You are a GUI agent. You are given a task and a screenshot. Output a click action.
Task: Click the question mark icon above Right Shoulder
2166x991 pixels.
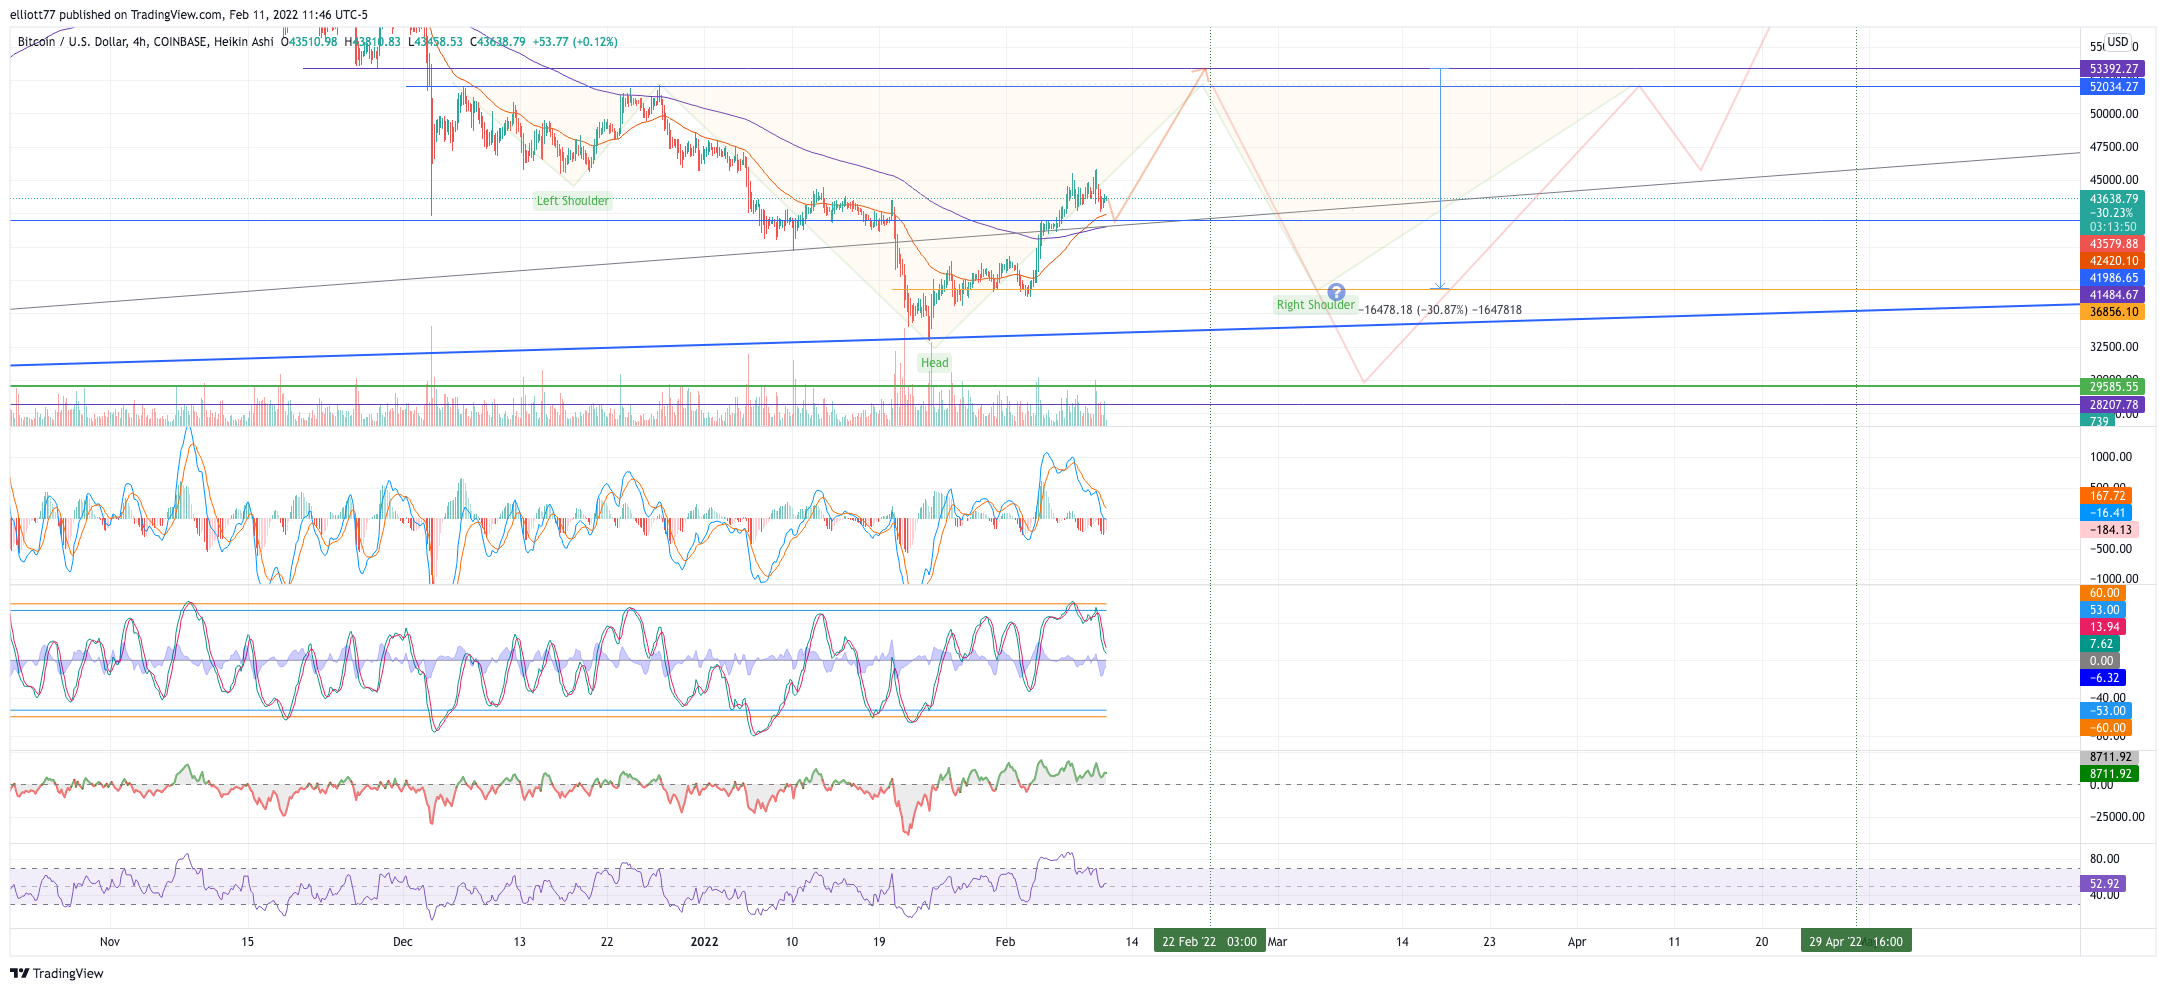pyautogui.click(x=1336, y=292)
